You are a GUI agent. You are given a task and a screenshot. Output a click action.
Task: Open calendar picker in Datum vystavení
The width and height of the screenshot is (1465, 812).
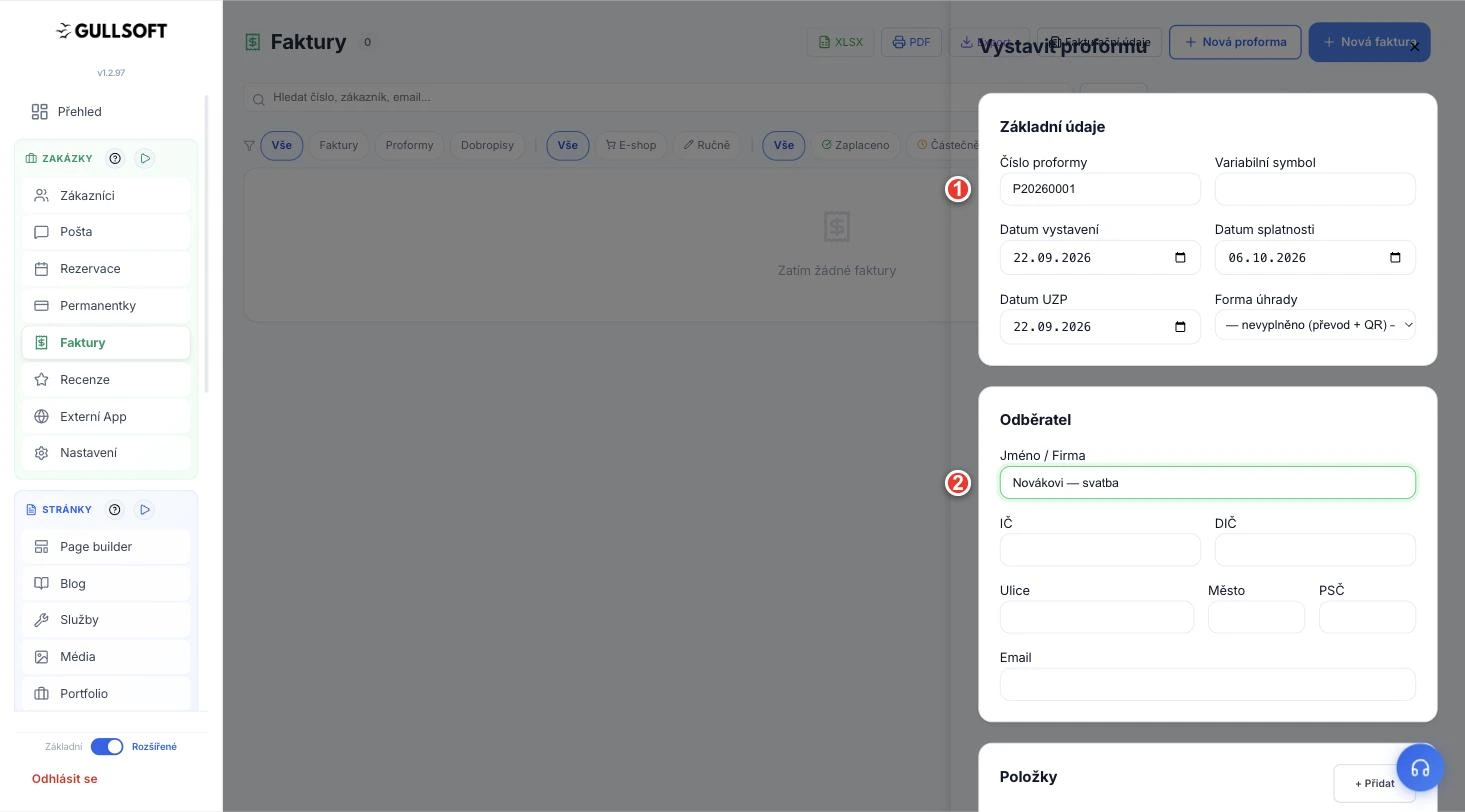pos(1180,257)
